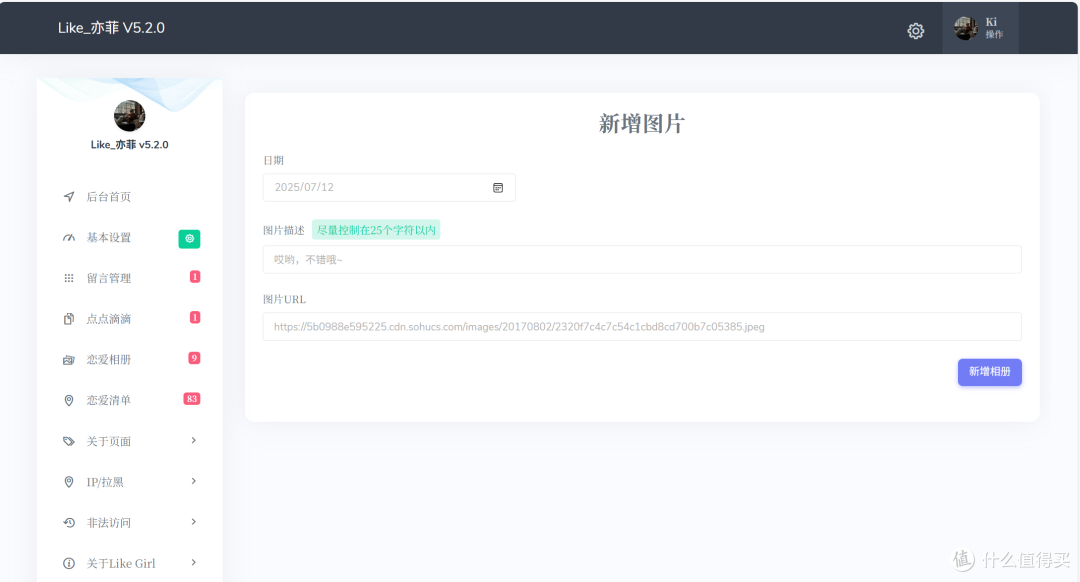Click the 基本设置 gauge icon

click(x=69, y=238)
